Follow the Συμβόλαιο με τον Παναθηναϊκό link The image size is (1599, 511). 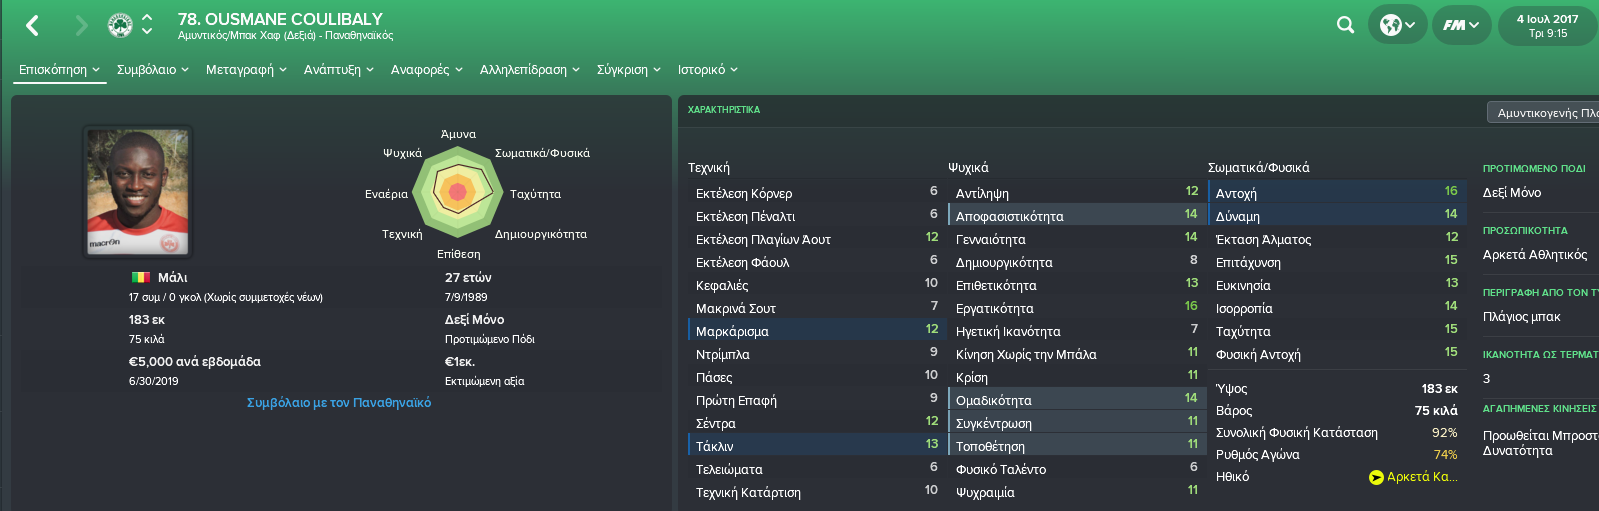tap(339, 403)
